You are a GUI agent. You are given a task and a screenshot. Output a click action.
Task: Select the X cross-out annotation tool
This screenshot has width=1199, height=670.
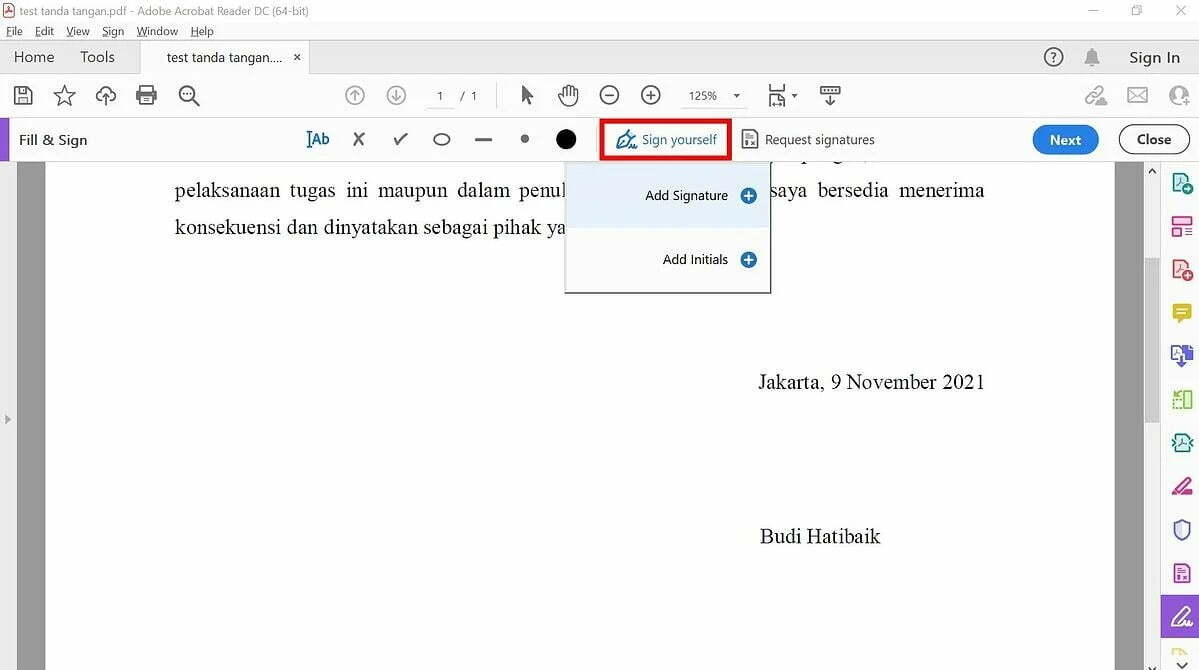(x=358, y=139)
